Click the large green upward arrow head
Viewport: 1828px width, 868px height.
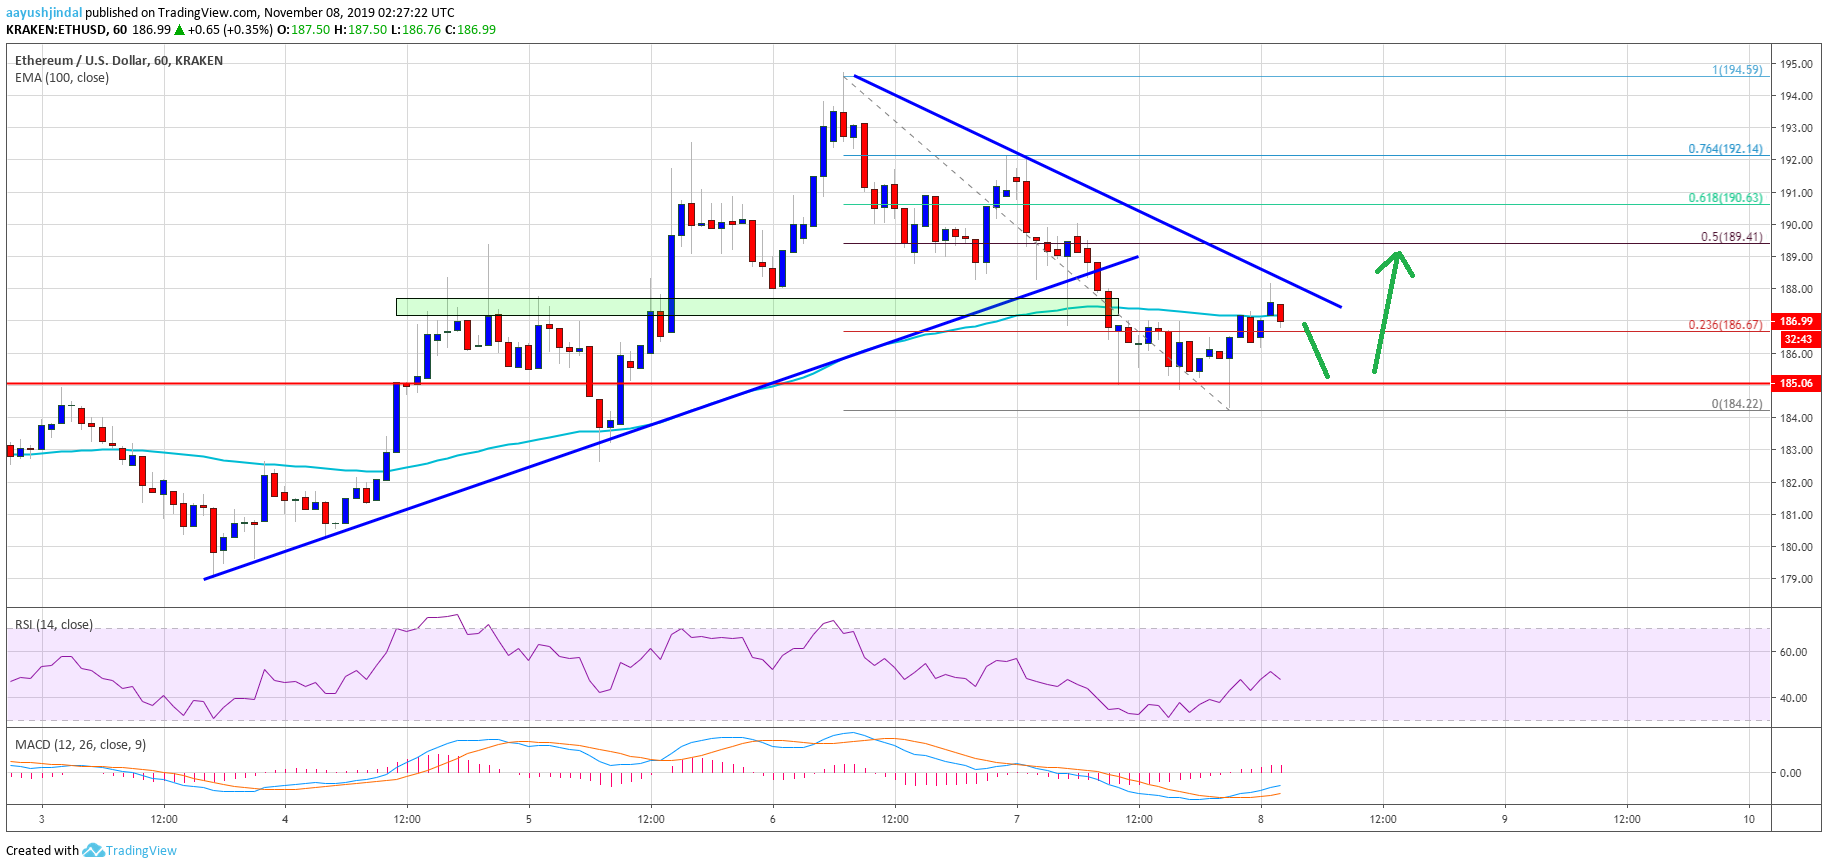click(1396, 261)
